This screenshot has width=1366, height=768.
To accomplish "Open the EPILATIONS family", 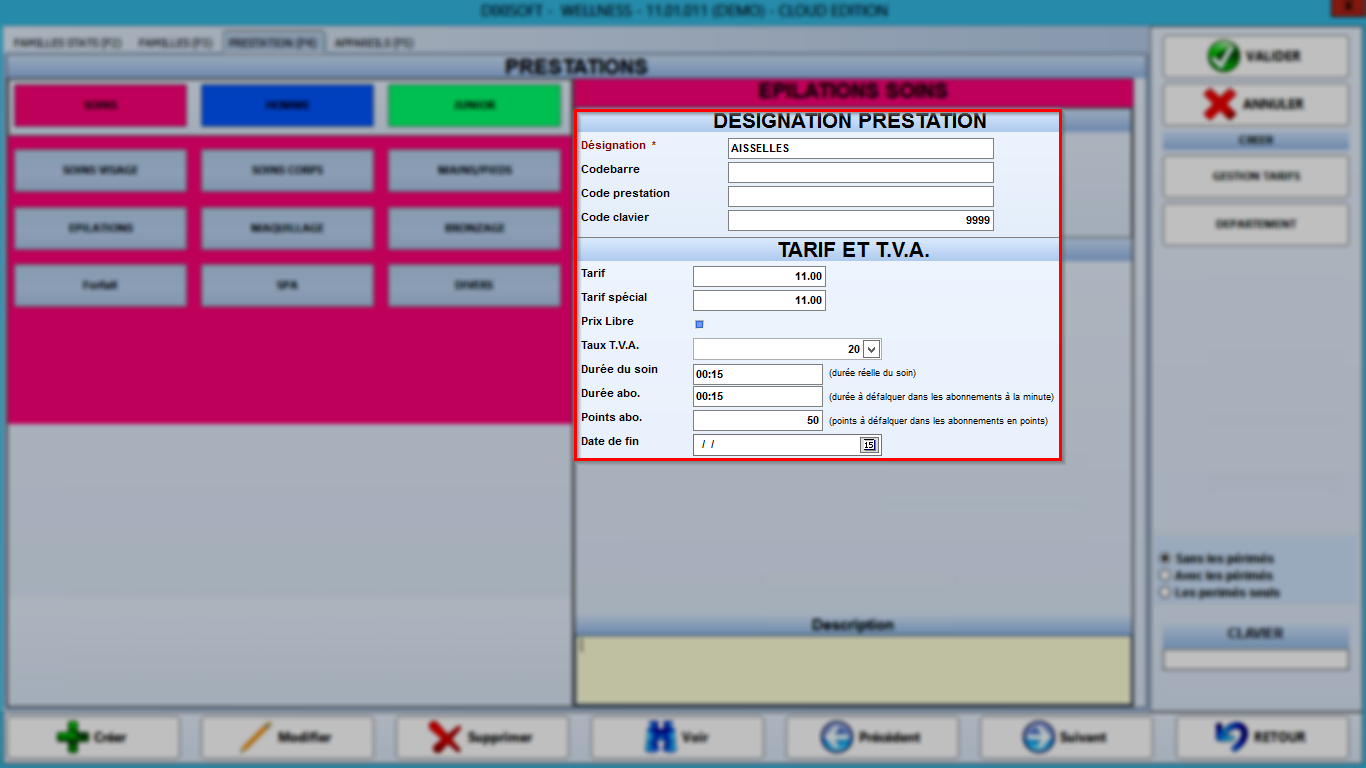I will 101,228.
